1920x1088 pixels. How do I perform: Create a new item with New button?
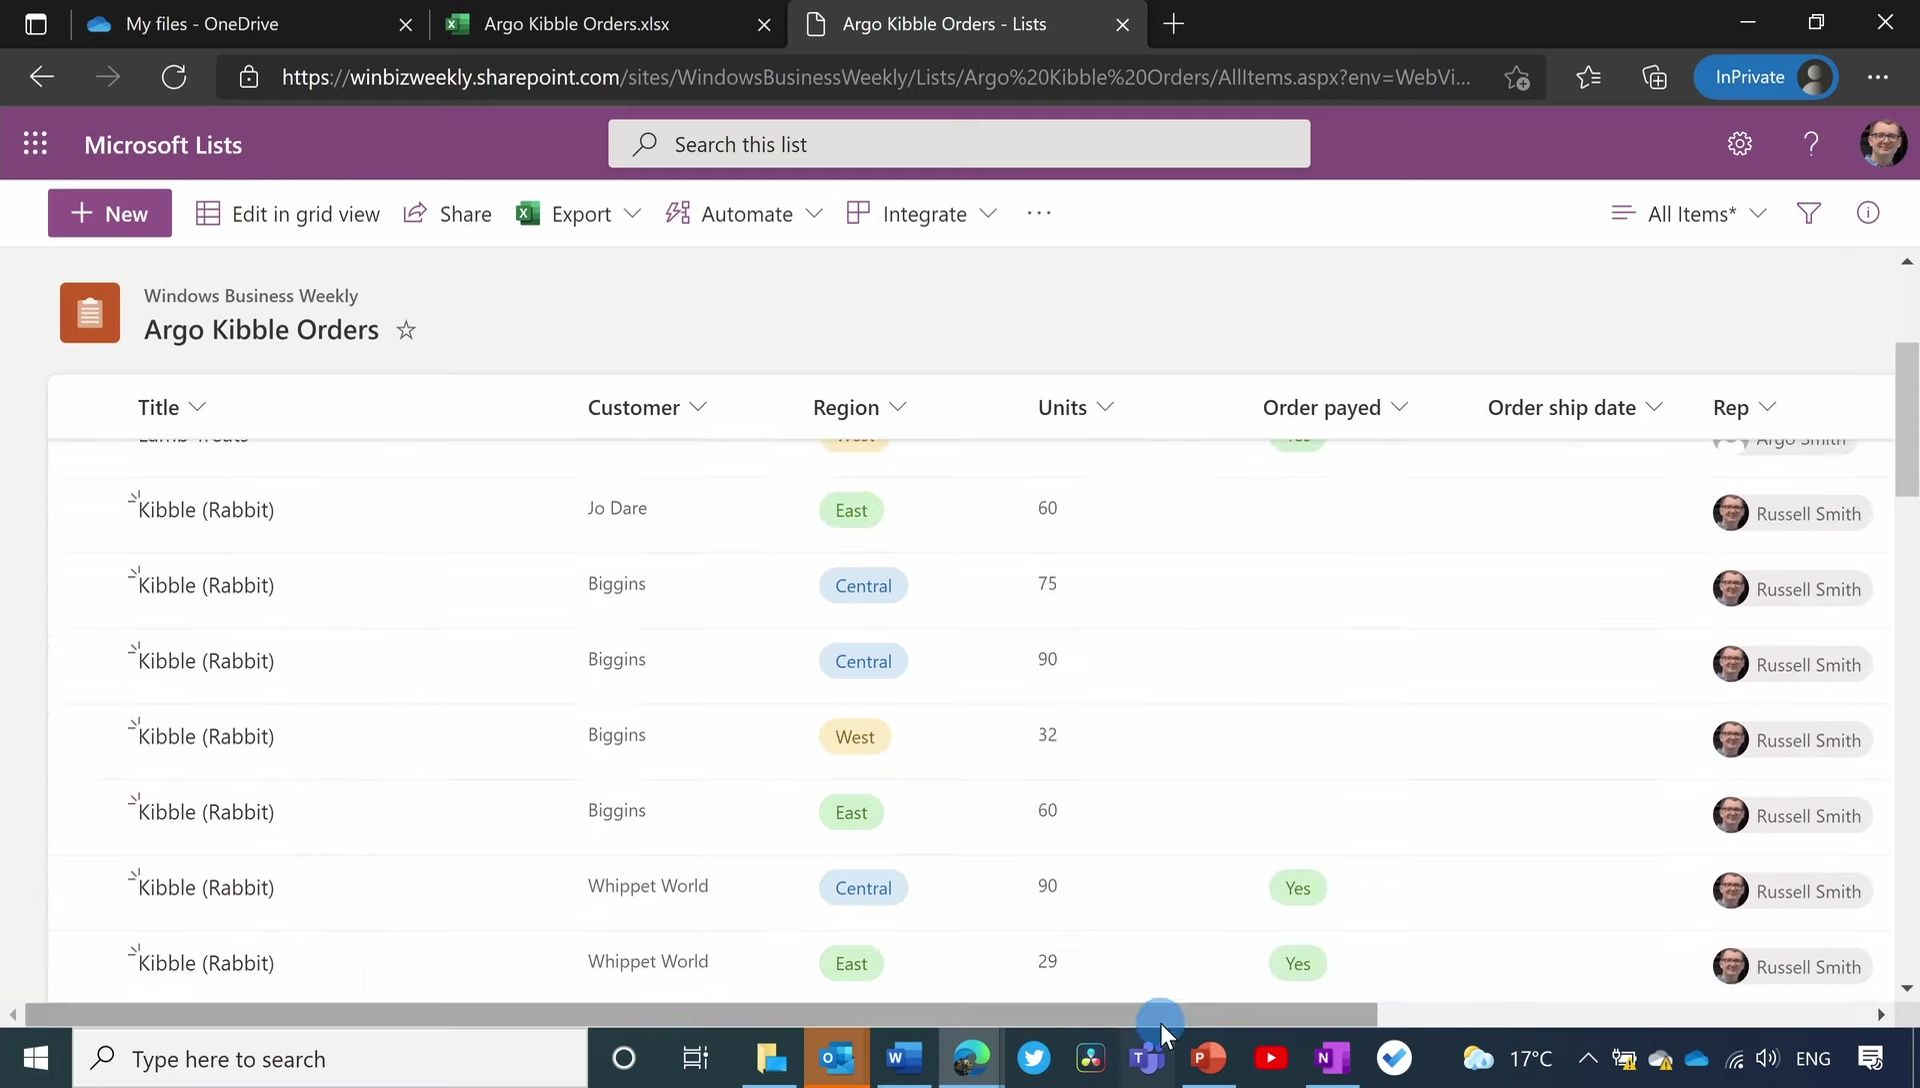pyautogui.click(x=110, y=213)
